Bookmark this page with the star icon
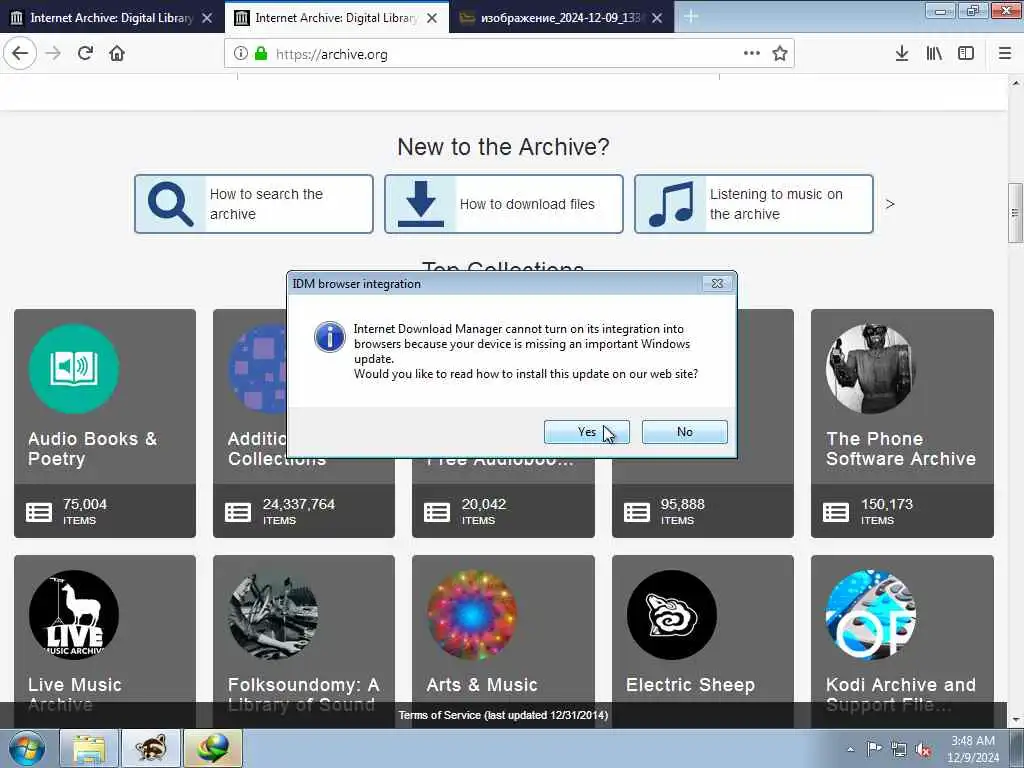The height and width of the screenshot is (768, 1024). tap(780, 54)
